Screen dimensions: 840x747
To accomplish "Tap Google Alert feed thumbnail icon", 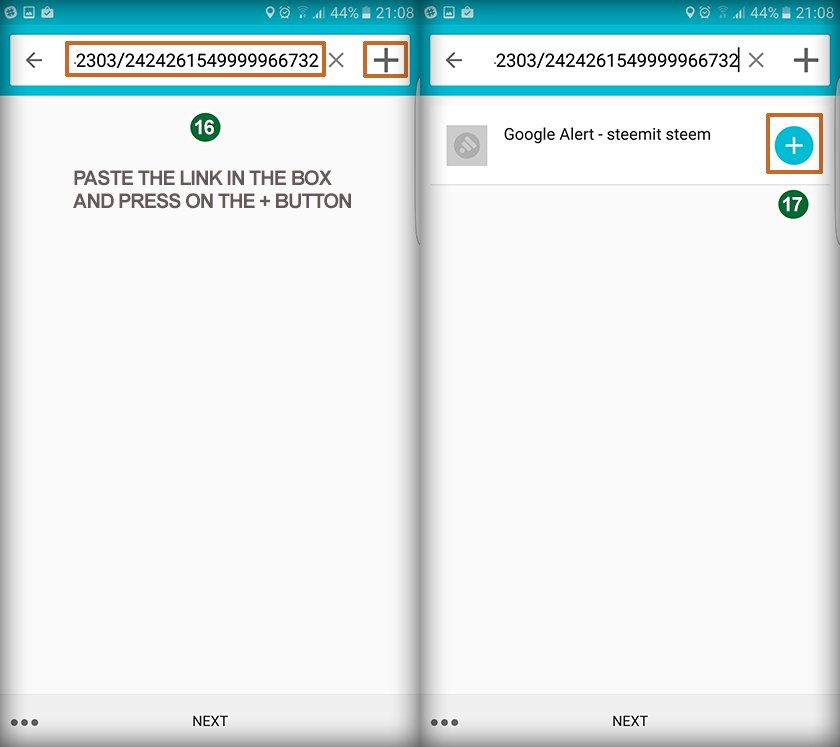I will pyautogui.click(x=467, y=145).
